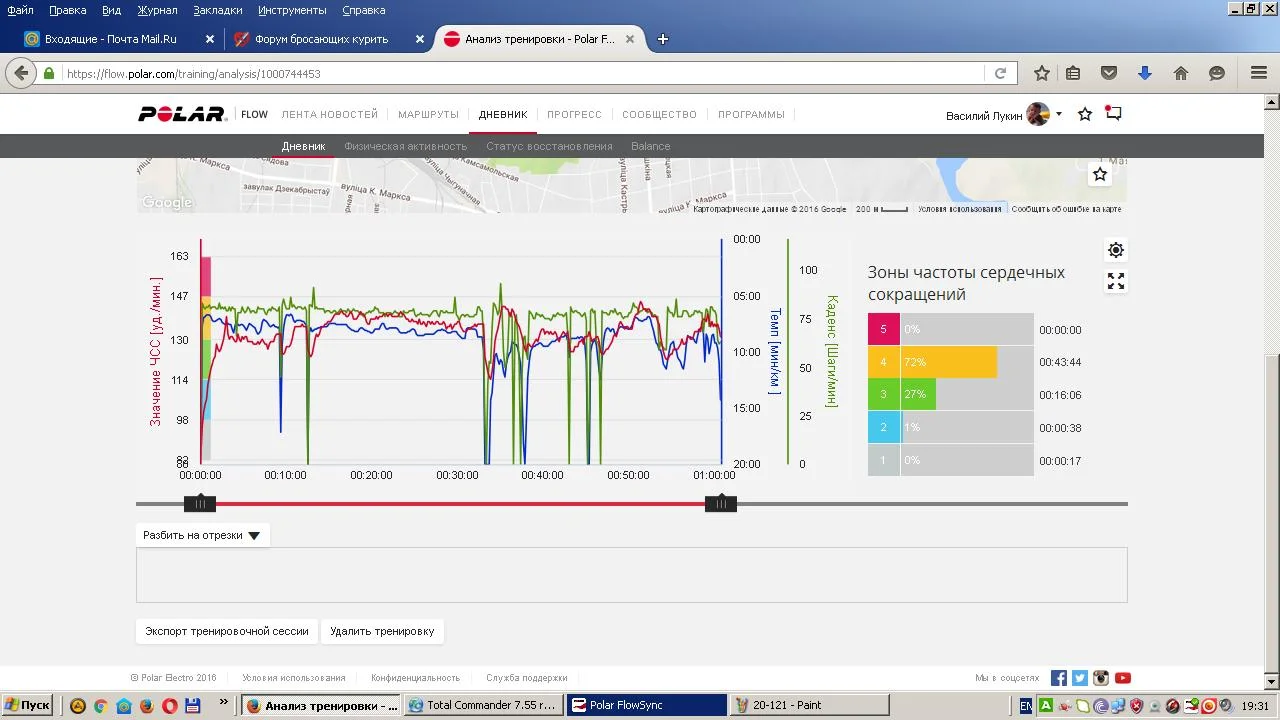Viewport: 1280px width, 720px height.
Task: Click 'Экспорт тренировочной сессии' button
Action: (x=227, y=631)
